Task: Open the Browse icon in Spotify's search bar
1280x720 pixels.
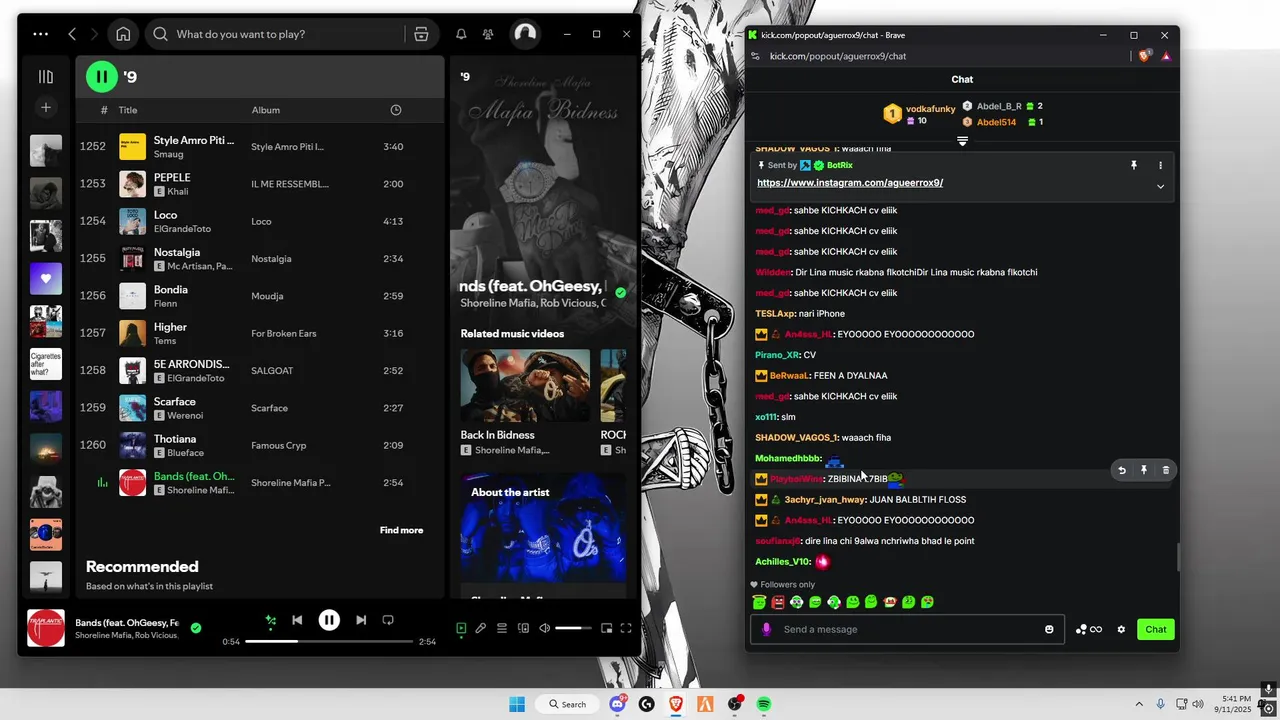Action: point(421,34)
